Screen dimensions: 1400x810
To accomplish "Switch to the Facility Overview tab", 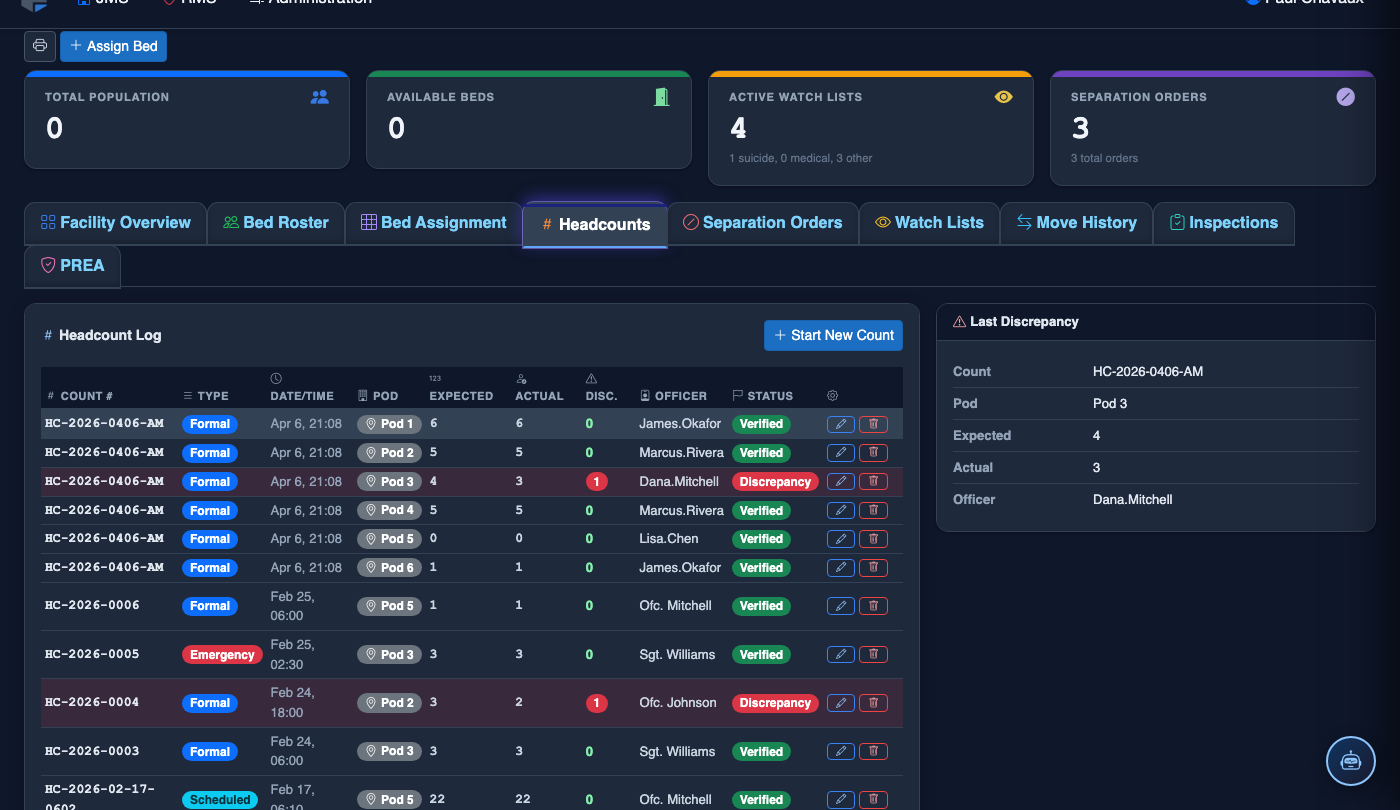I will (x=115, y=223).
